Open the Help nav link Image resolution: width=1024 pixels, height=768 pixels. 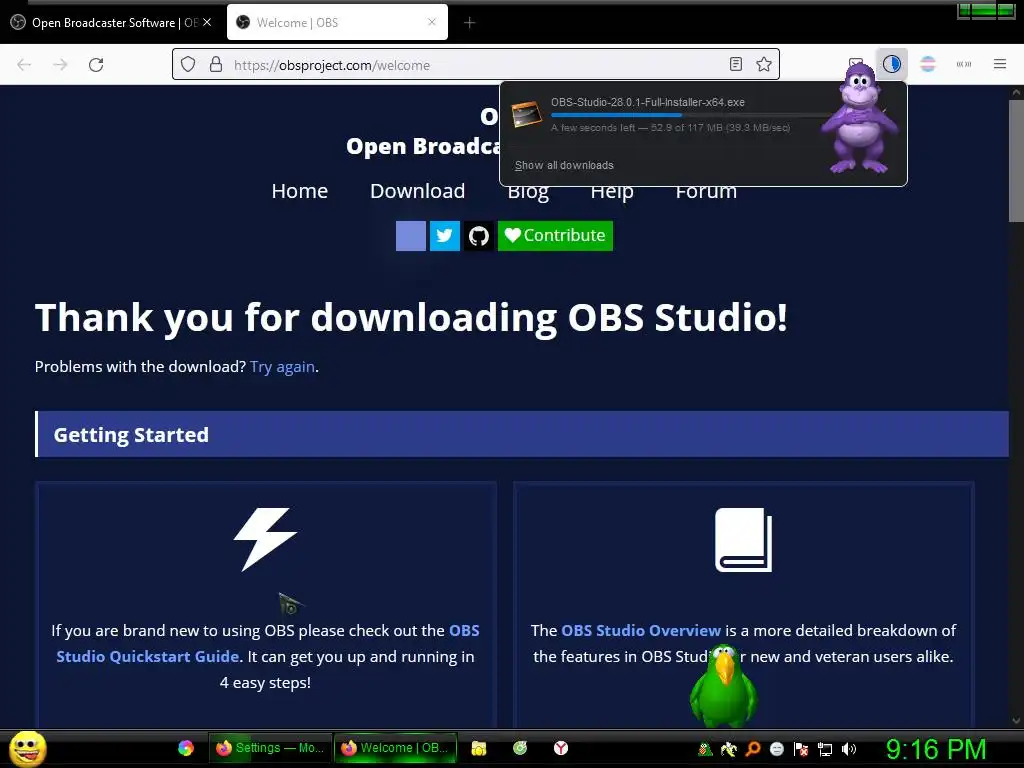coord(612,193)
